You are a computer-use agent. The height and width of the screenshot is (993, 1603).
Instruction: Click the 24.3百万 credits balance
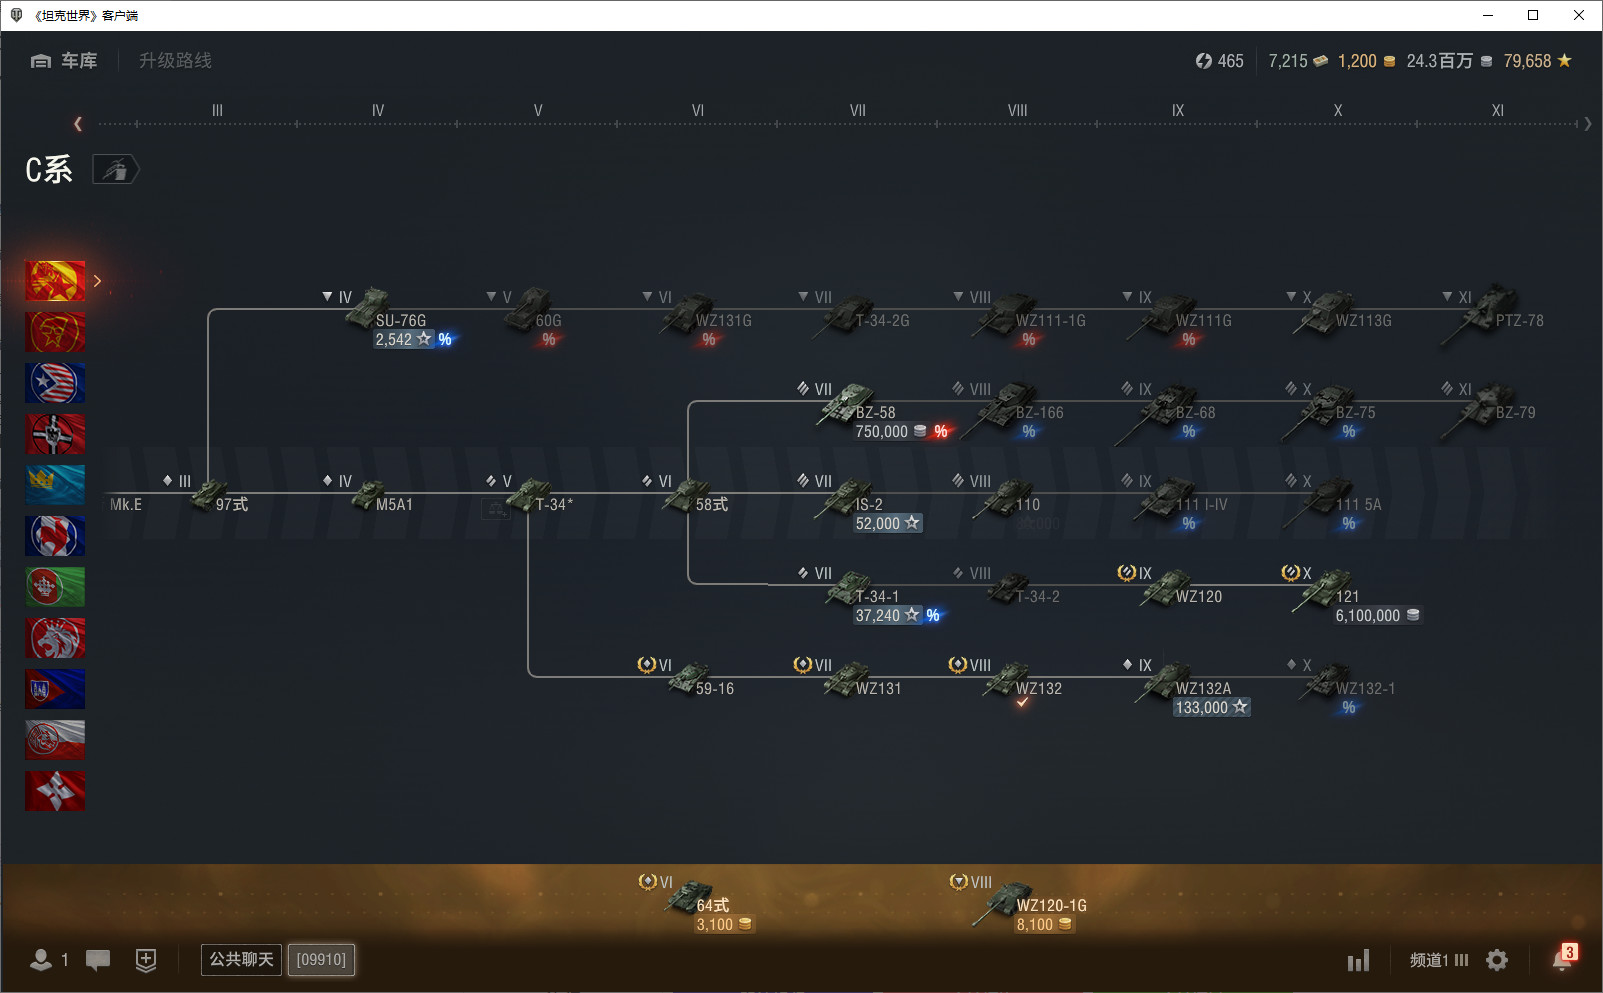tap(1450, 61)
